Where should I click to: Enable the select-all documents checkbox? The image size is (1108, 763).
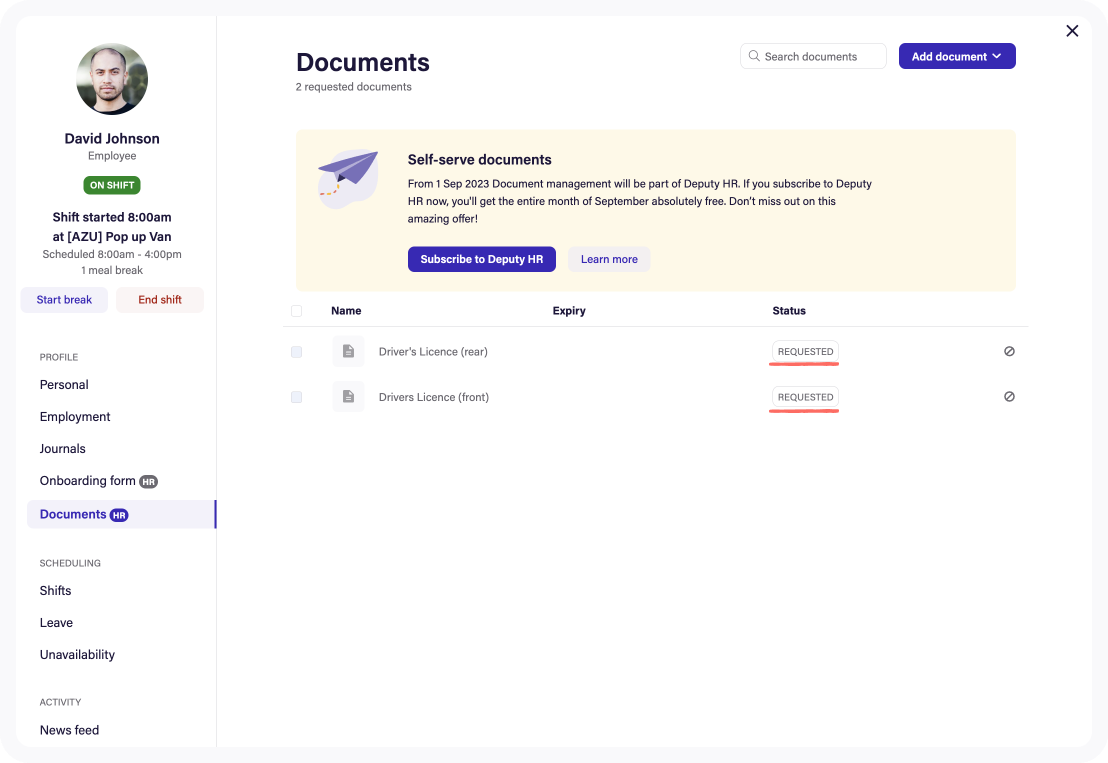tap(297, 311)
